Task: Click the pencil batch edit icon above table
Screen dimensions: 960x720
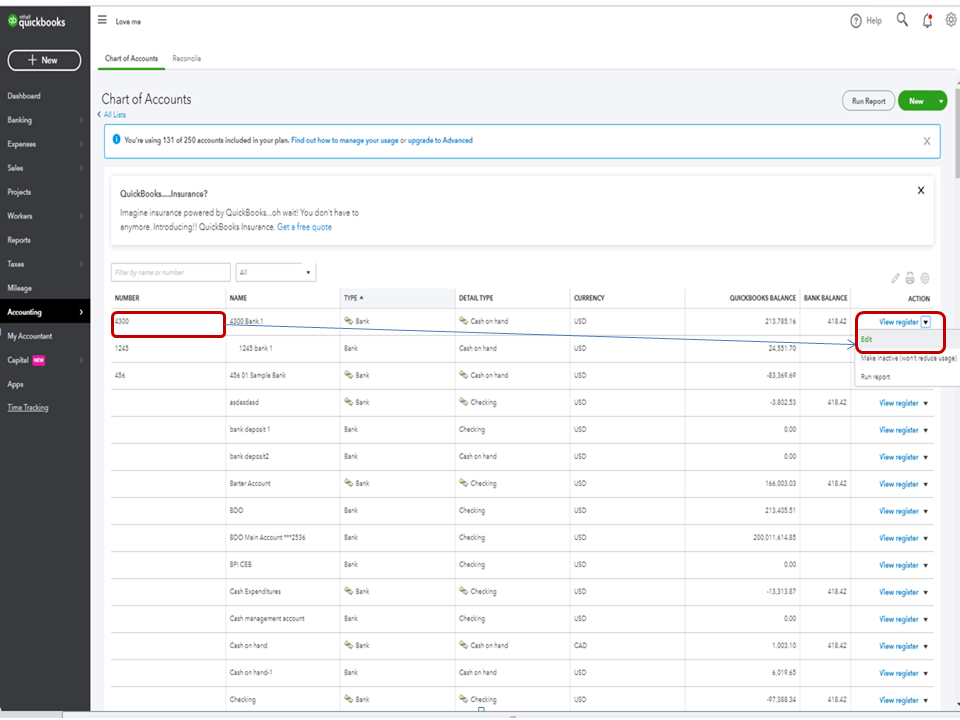Action: coord(895,278)
